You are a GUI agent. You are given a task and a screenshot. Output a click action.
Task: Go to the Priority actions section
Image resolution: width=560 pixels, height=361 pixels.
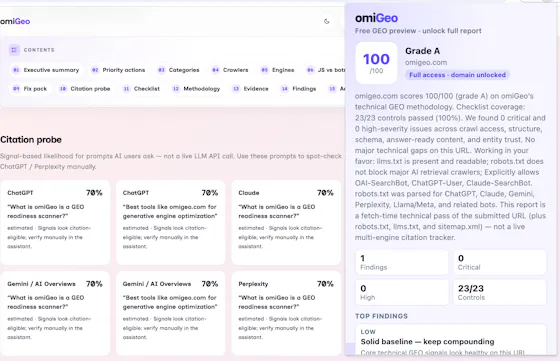[119, 70]
